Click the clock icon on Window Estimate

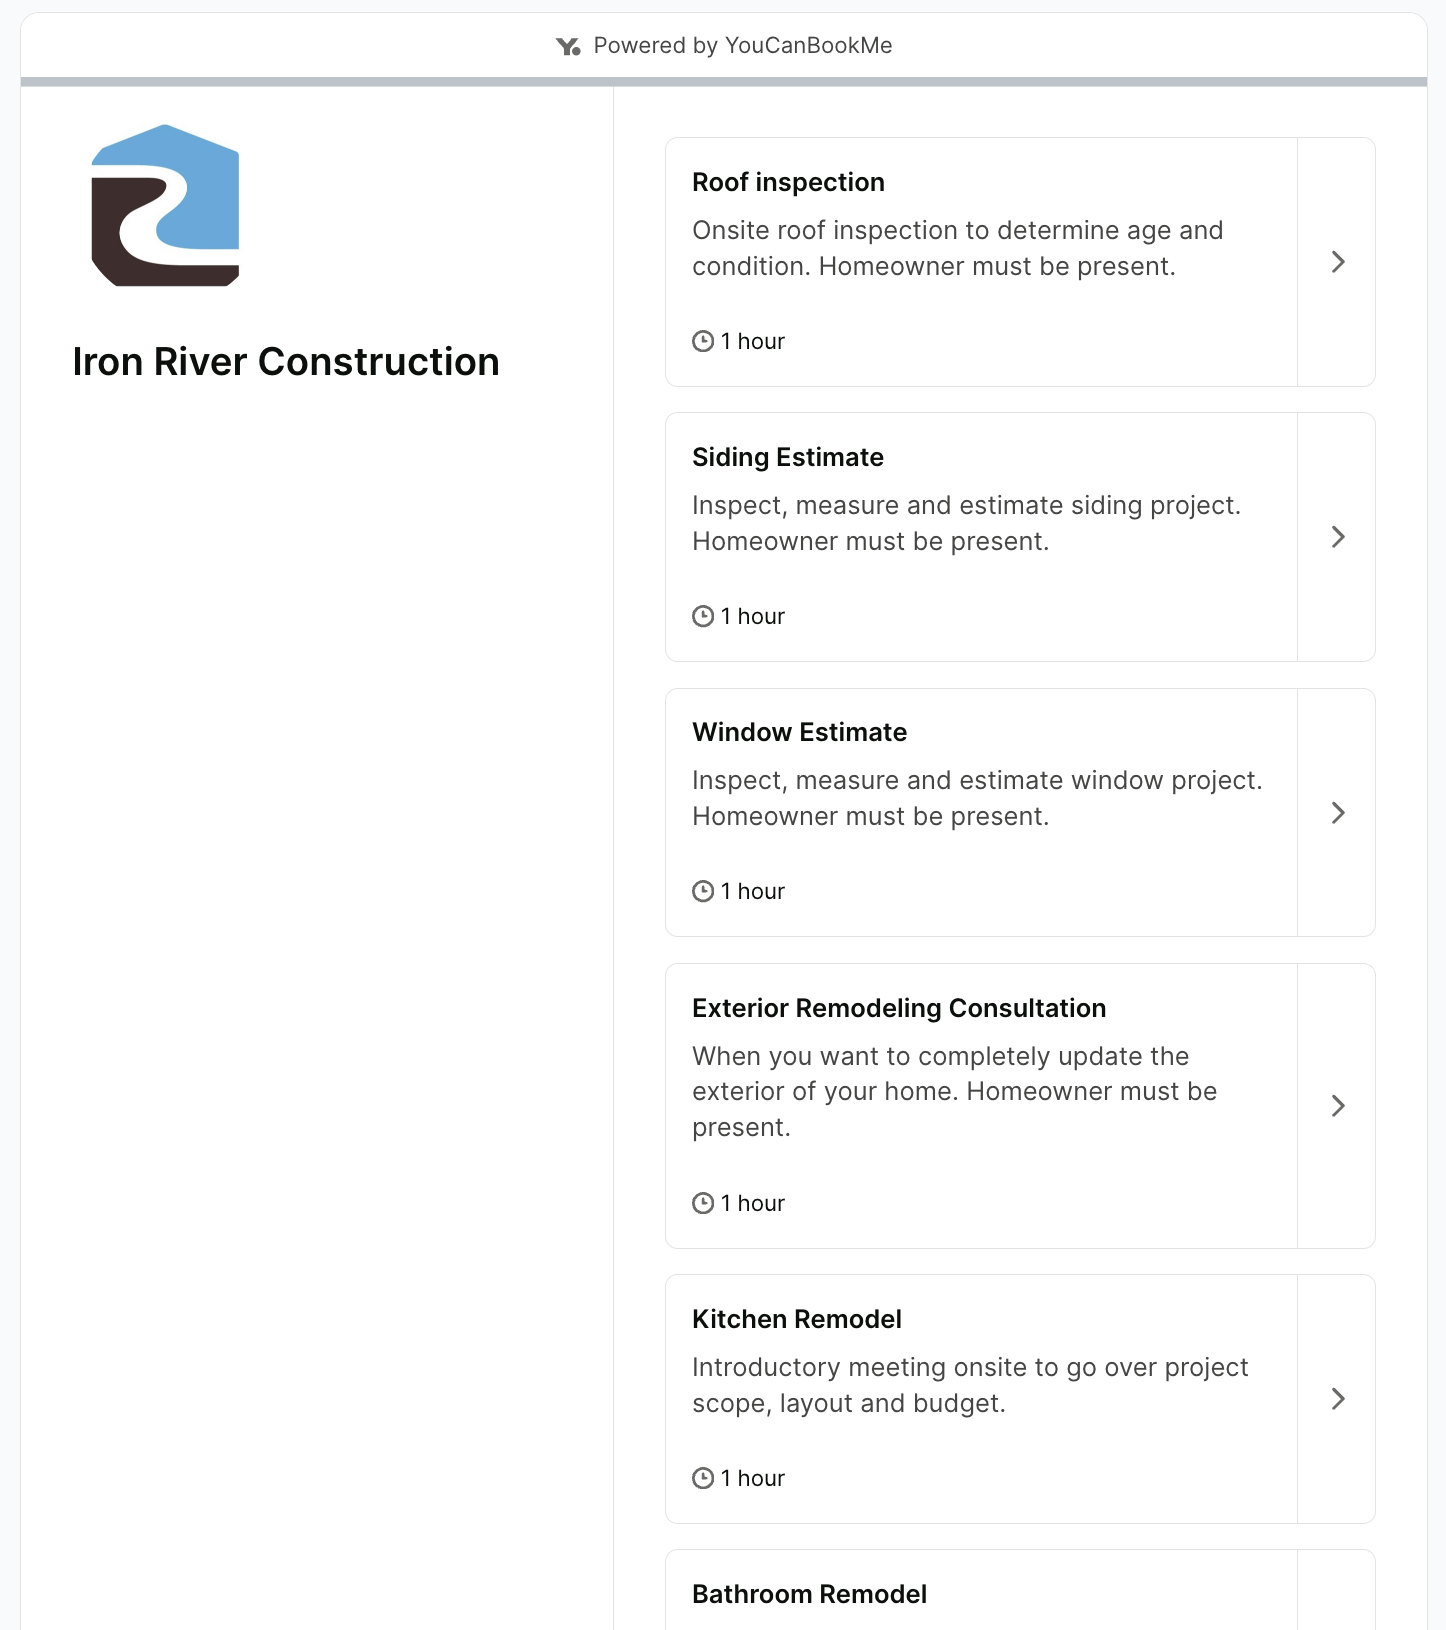pos(703,891)
